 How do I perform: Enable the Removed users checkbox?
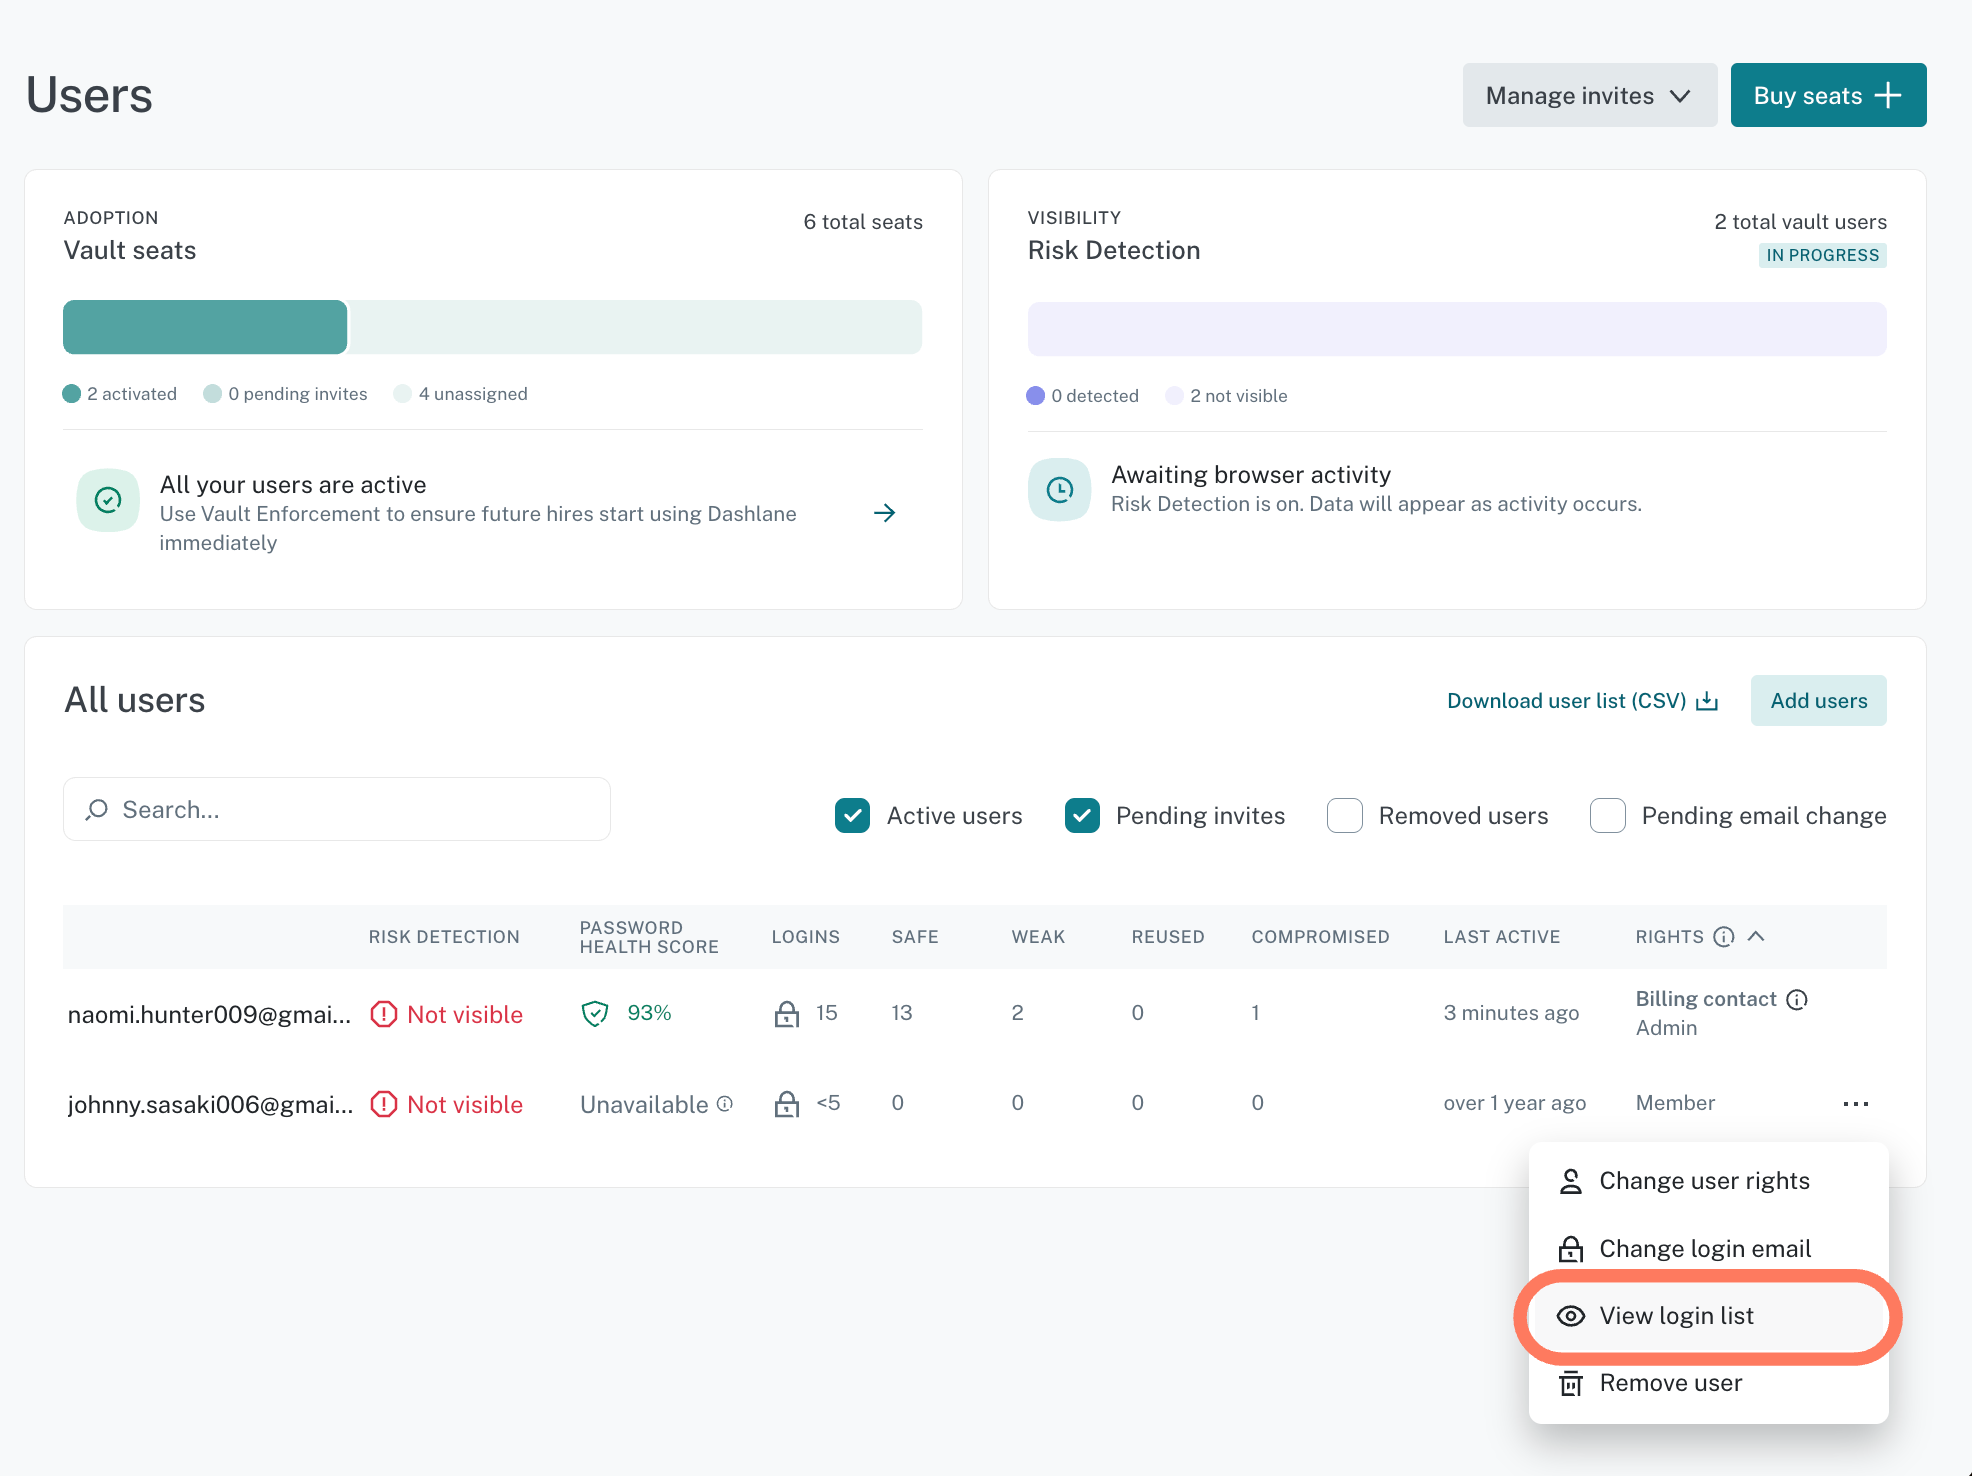pyautogui.click(x=1345, y=816)
